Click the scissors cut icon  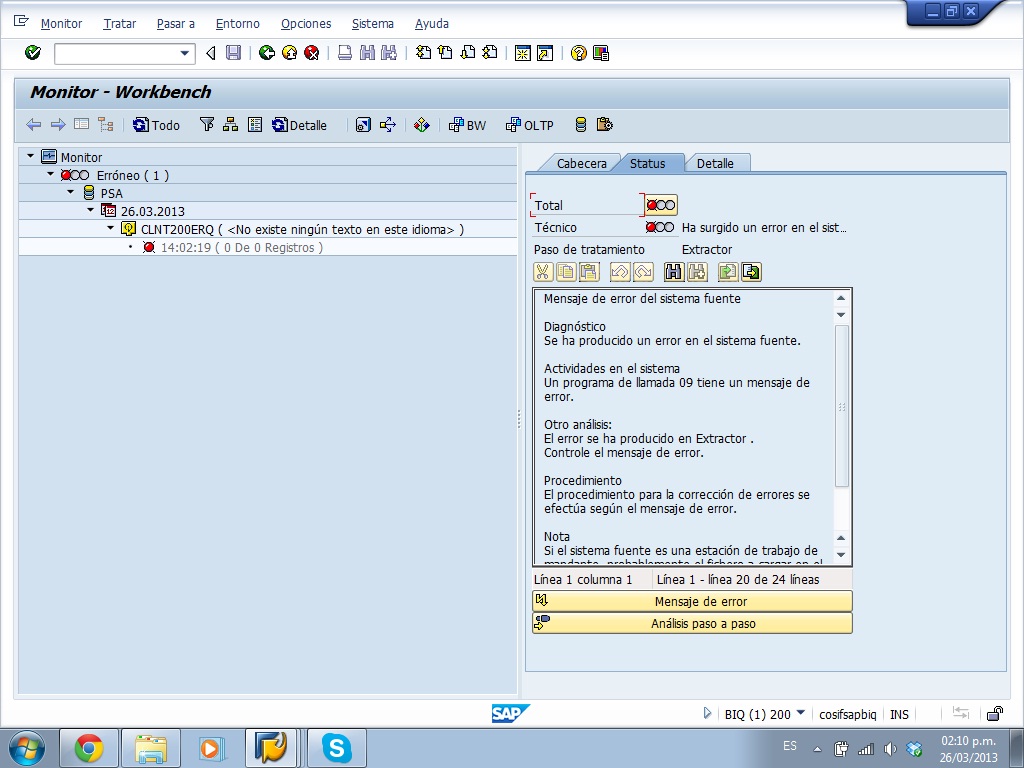[x=542, y=271]
